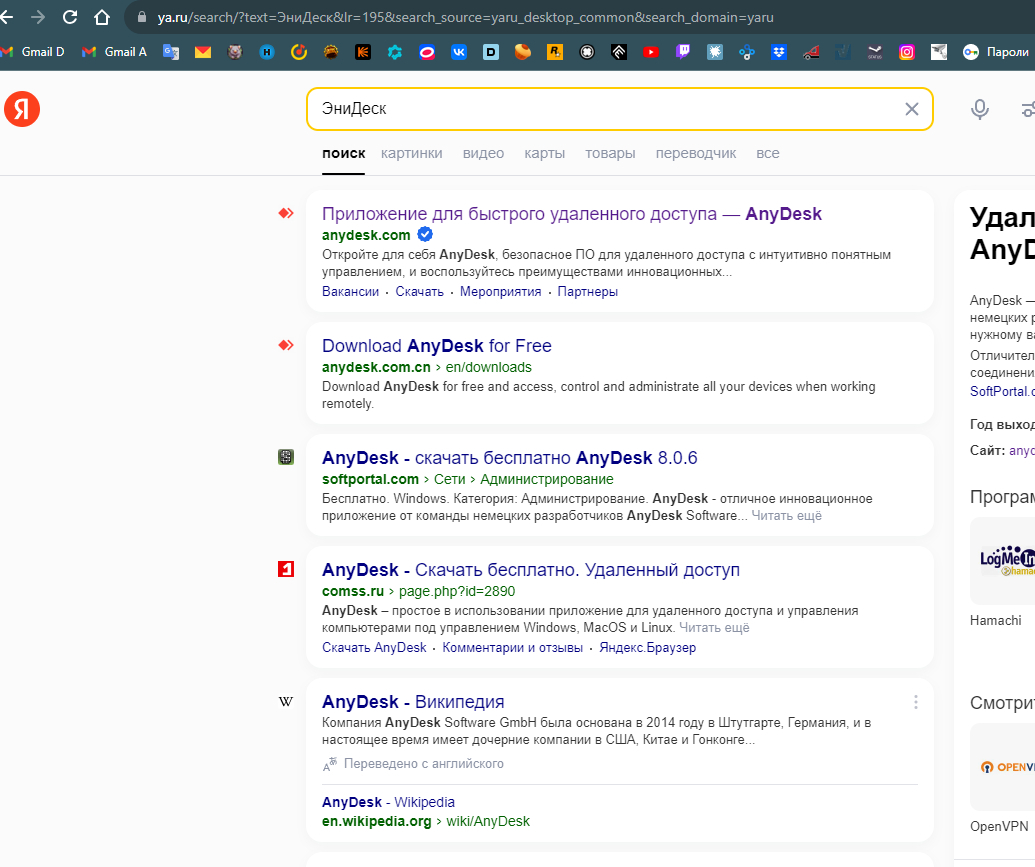Open the 'Скачать AnyDesk' sitelink

click(x=374, y=647)
